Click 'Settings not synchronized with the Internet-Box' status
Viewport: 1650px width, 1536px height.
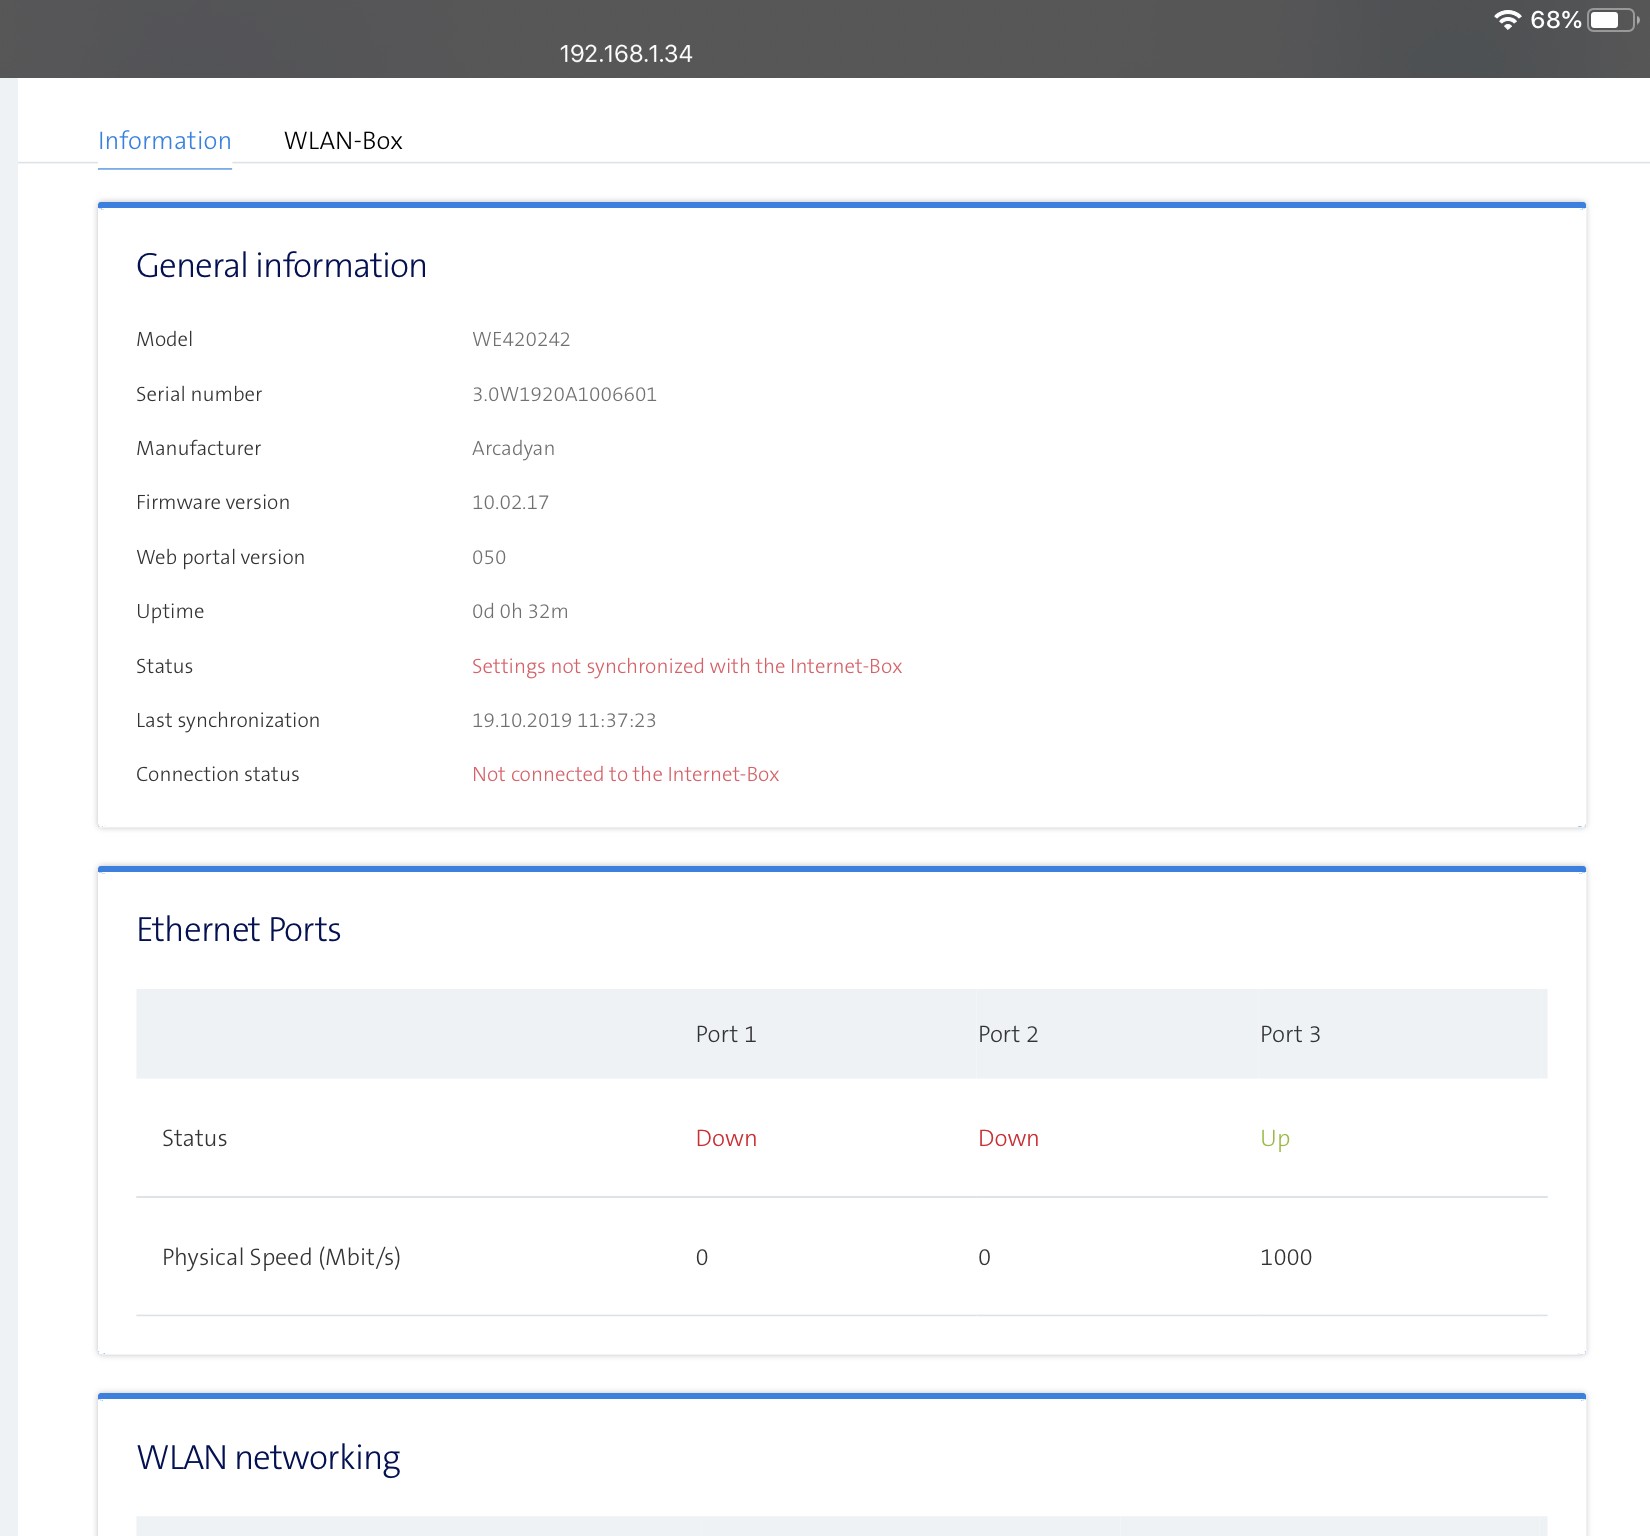tap(687, 666)
